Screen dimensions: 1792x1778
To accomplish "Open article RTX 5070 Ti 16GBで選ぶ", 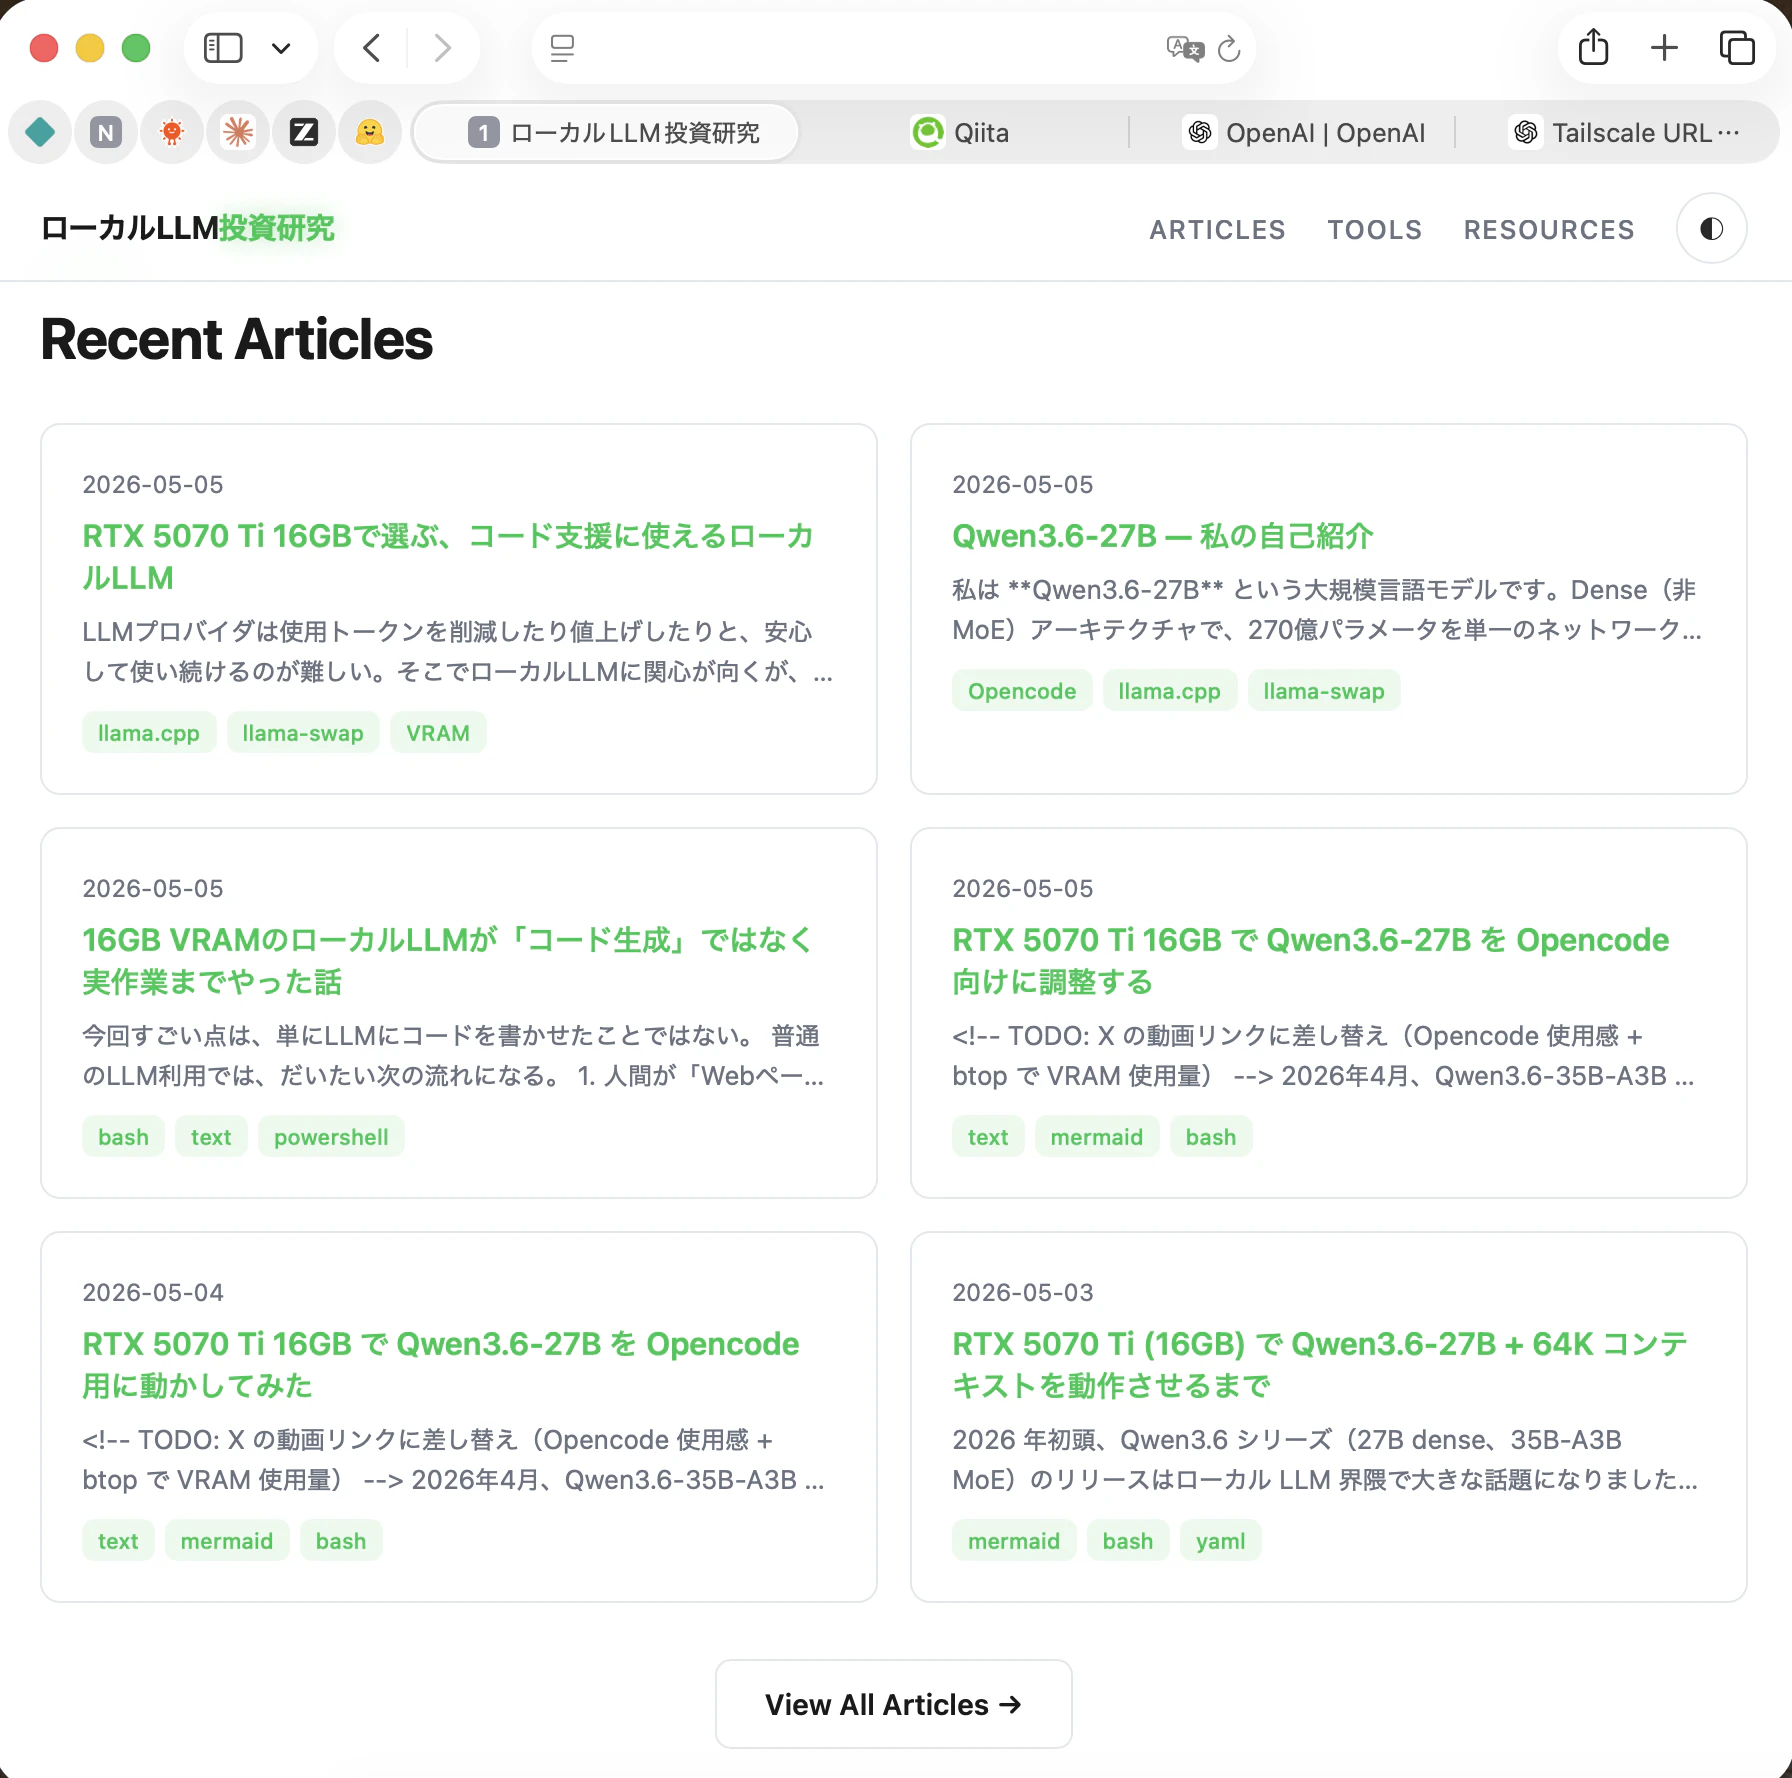I will 448,557.
